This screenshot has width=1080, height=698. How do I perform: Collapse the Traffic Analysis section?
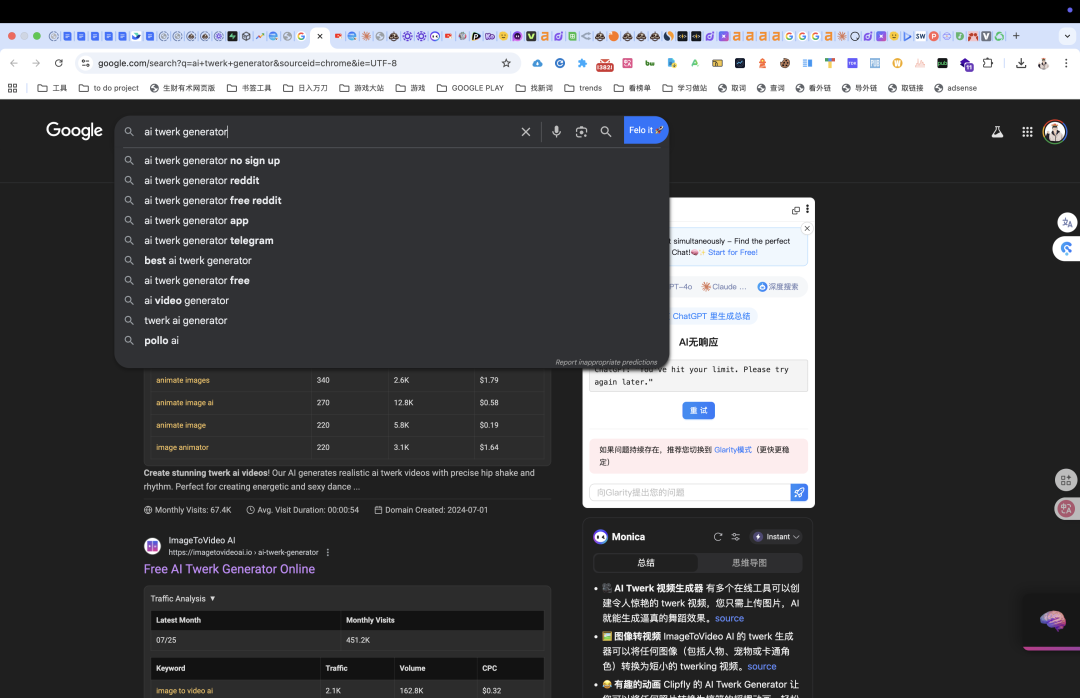(x=183, y=599)
